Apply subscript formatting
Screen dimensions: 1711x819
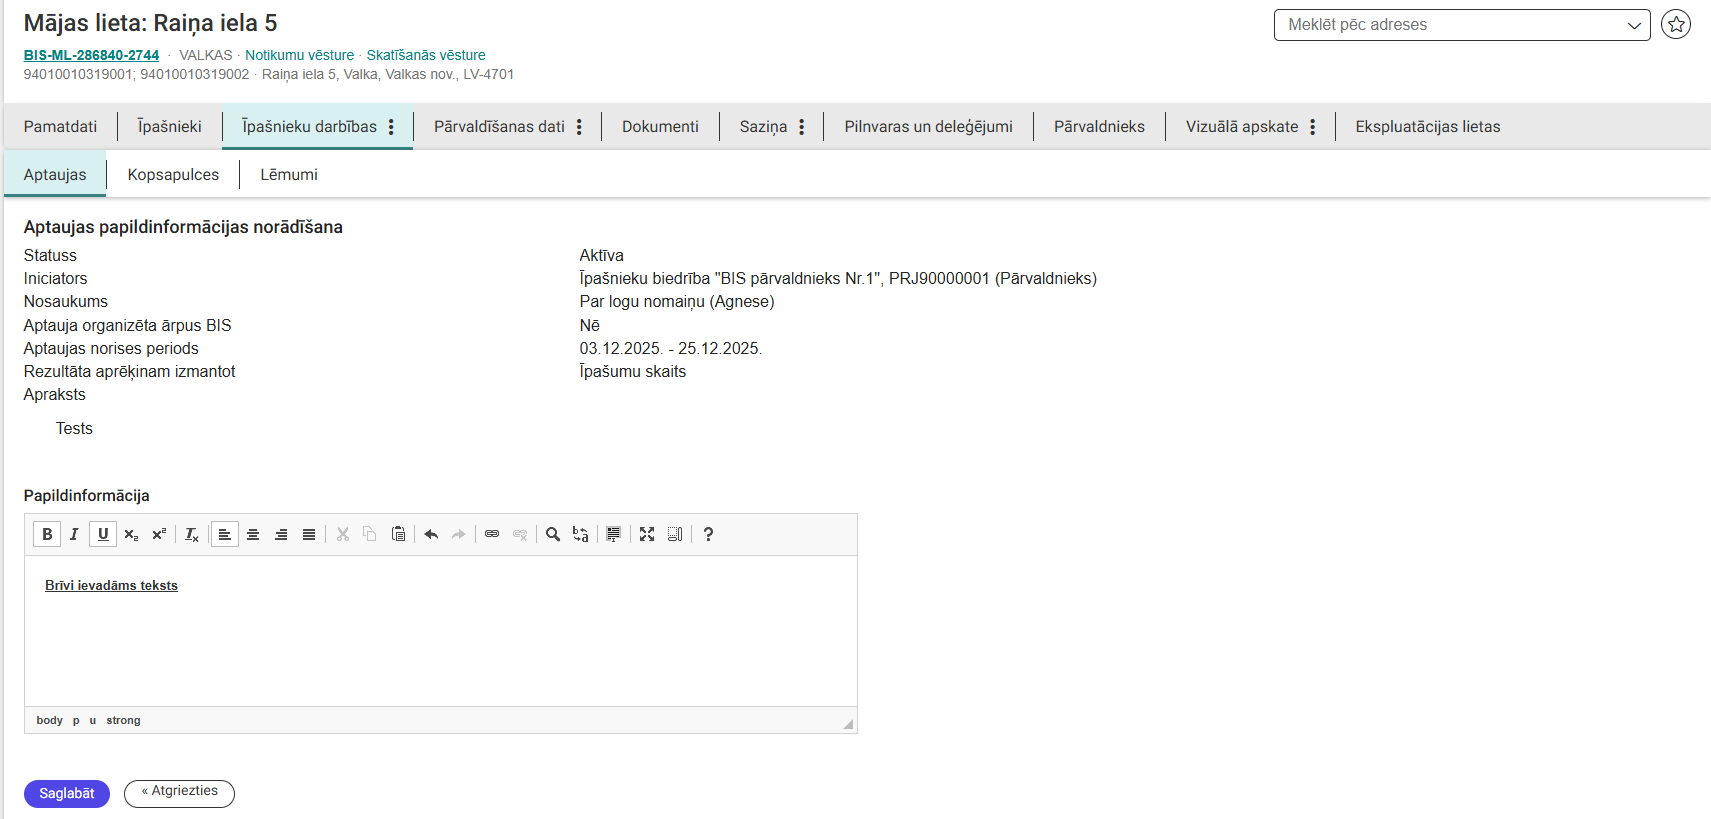131,534
